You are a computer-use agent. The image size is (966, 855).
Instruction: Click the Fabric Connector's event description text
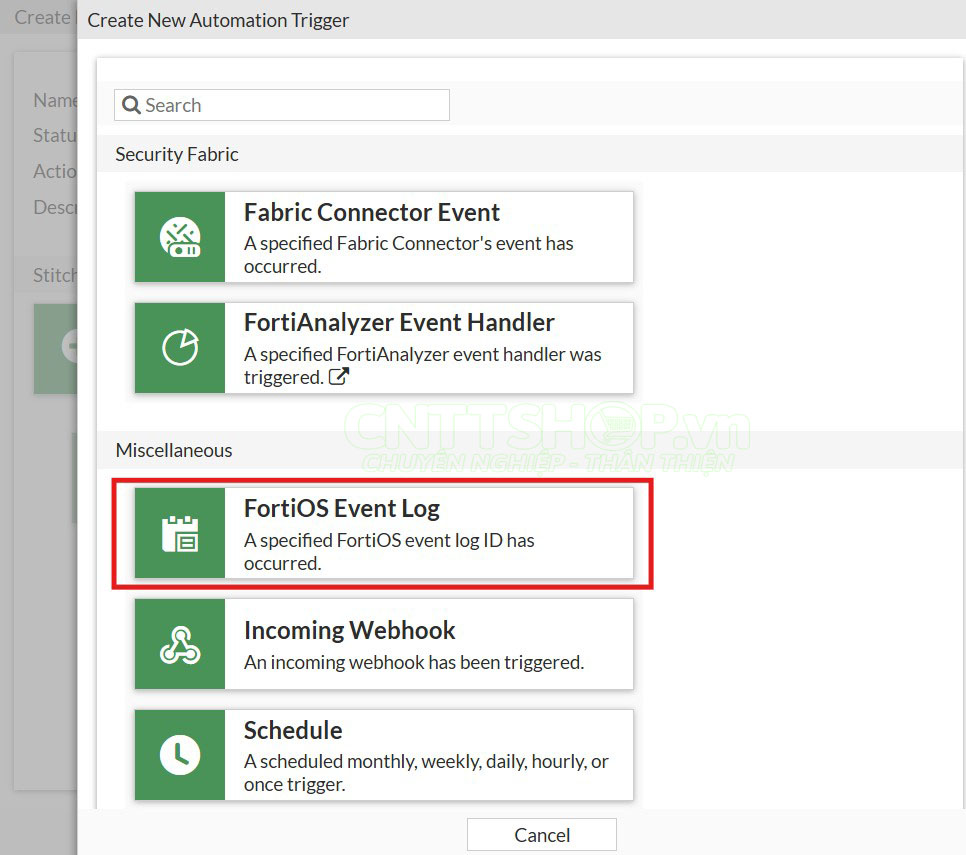408,254
